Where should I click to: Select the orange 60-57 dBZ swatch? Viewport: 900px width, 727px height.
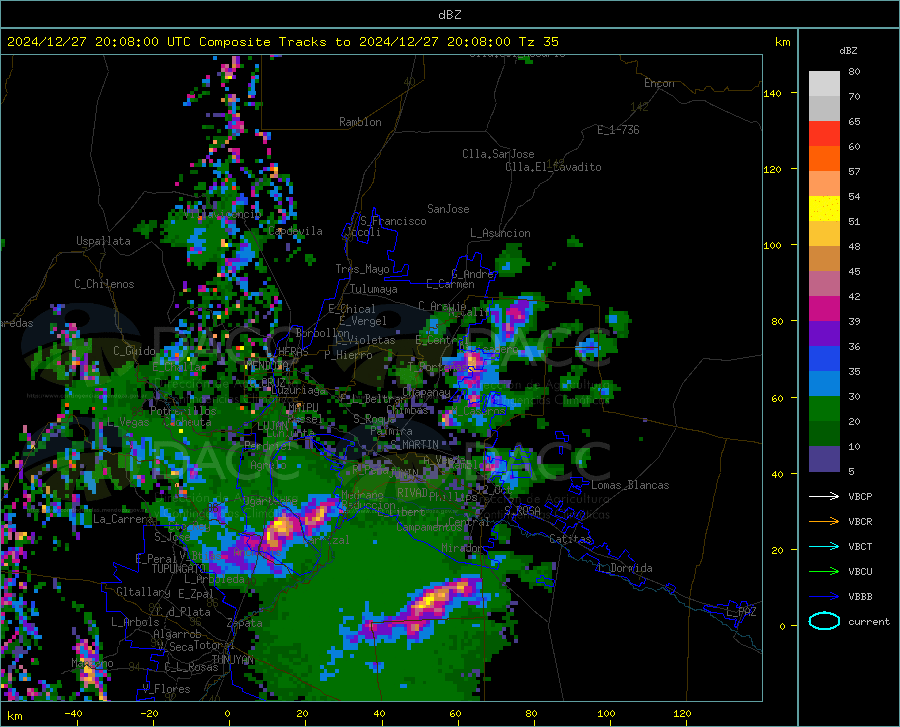coord(824,159)
